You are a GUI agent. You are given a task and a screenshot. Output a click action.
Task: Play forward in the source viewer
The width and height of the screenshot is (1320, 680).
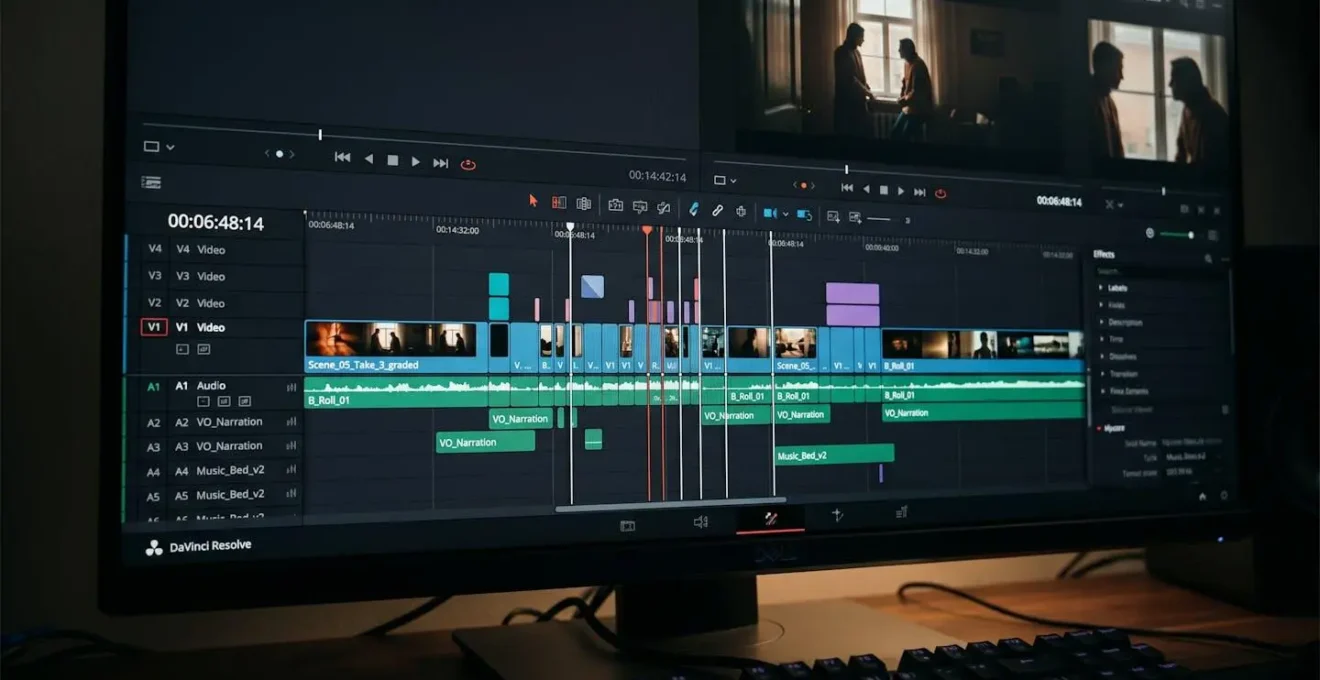pyautogui.click(x=416, y=161)
